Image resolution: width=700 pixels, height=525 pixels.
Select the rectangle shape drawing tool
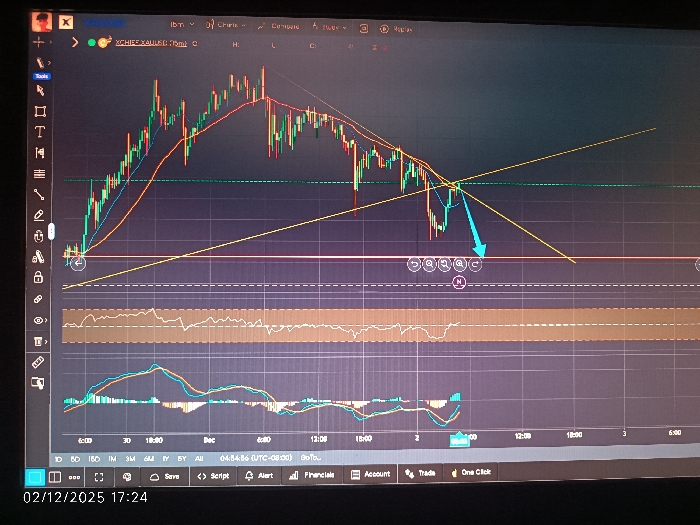coord(40,111)
